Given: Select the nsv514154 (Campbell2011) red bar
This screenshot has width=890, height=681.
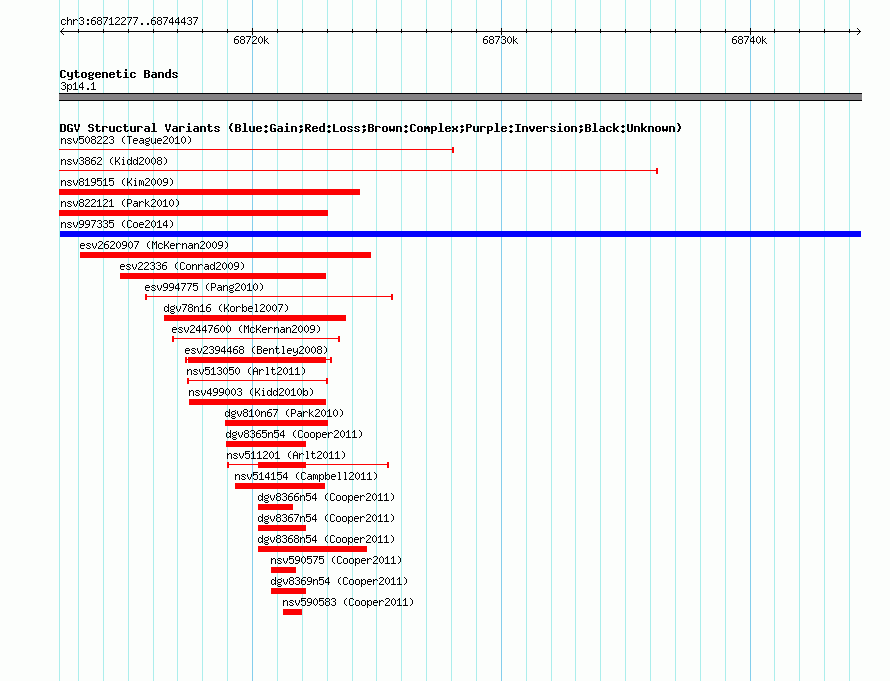Looking at the screenshot, I should click(x=280, y=486).
